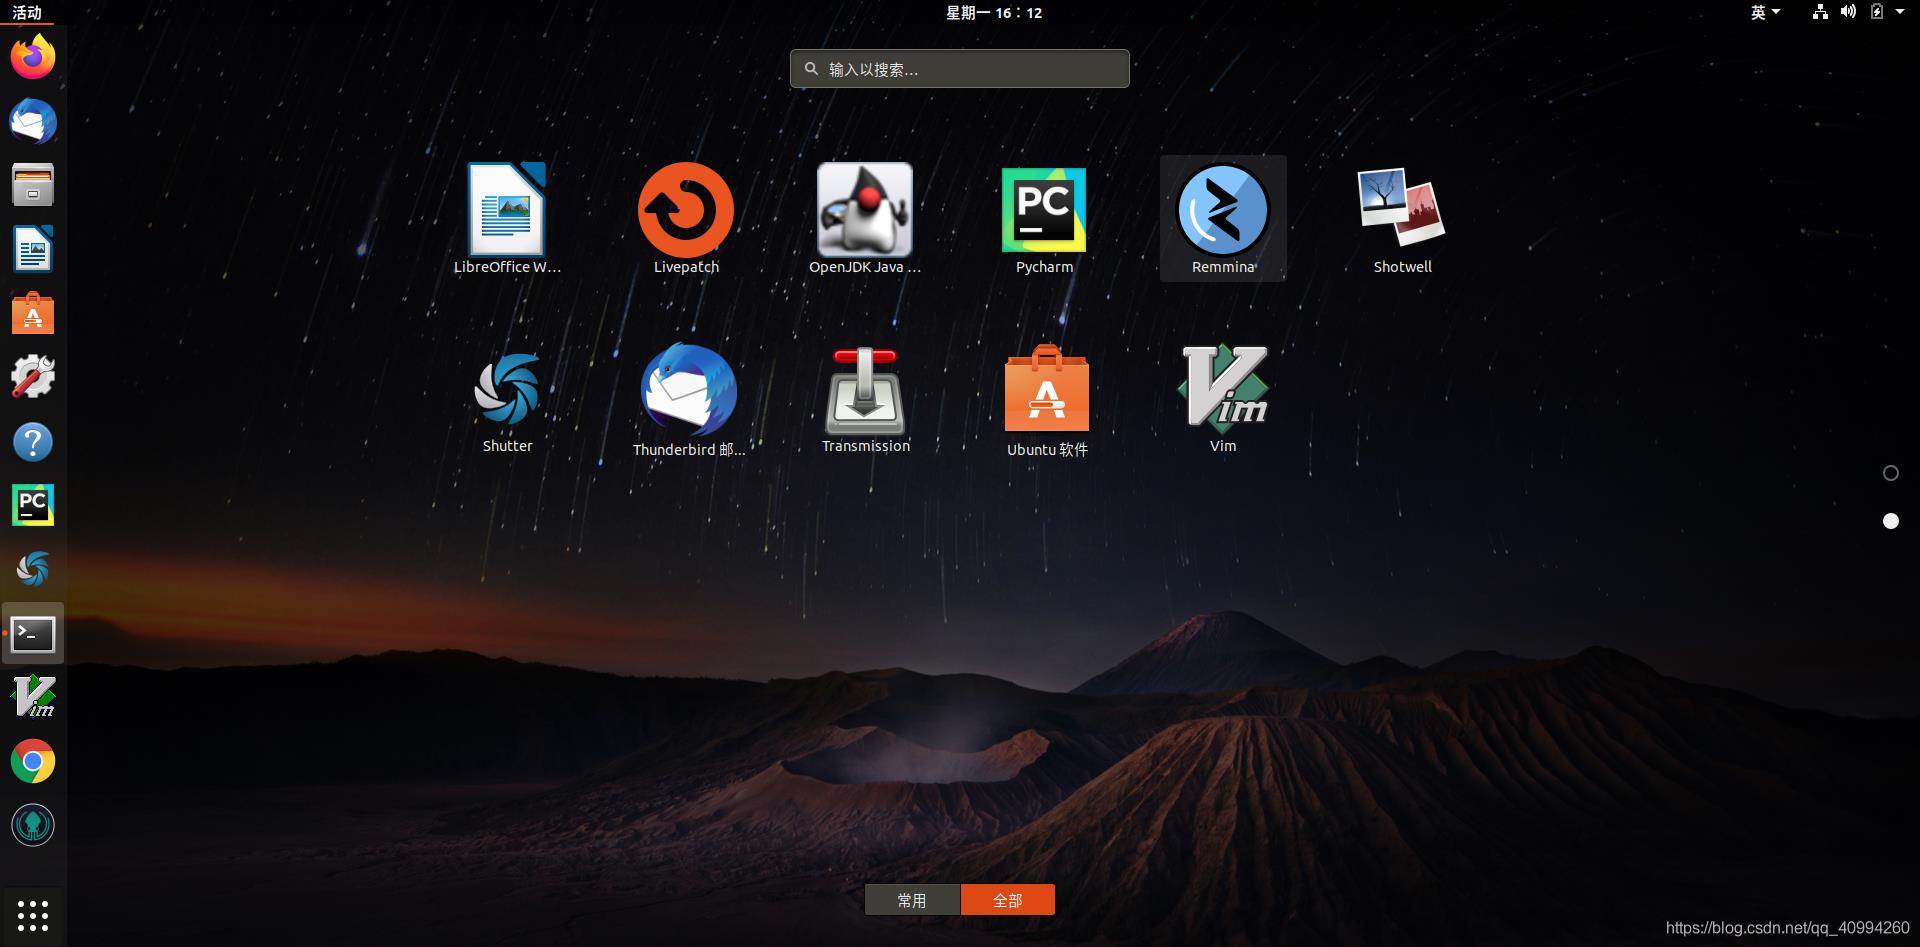This screenshot has width=1920, height=947.
Task: Go to first app grid page
Action: (x=1890, y=473)
